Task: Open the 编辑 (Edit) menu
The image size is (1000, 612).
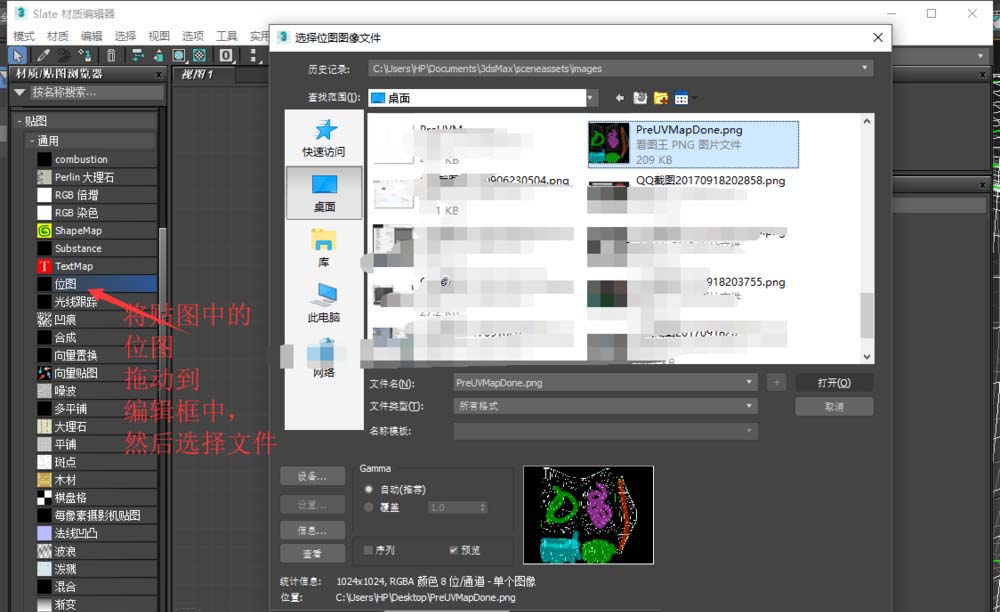Action: (x=91, y=36)
